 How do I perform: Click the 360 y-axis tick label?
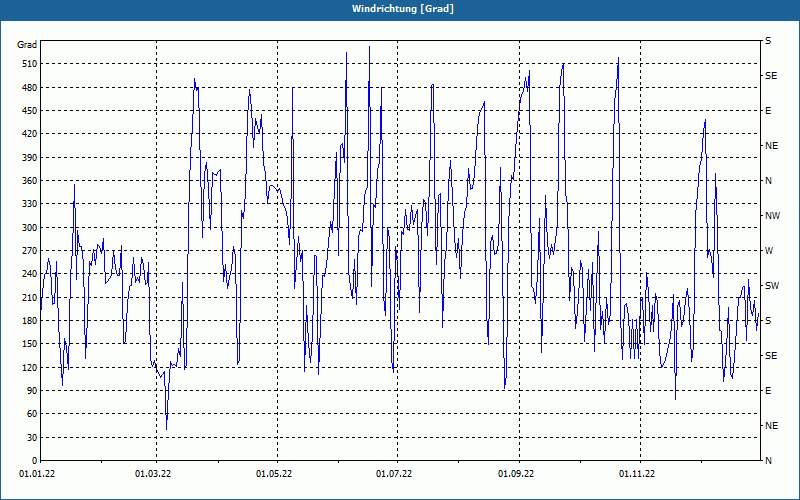(x=30, y=181)
